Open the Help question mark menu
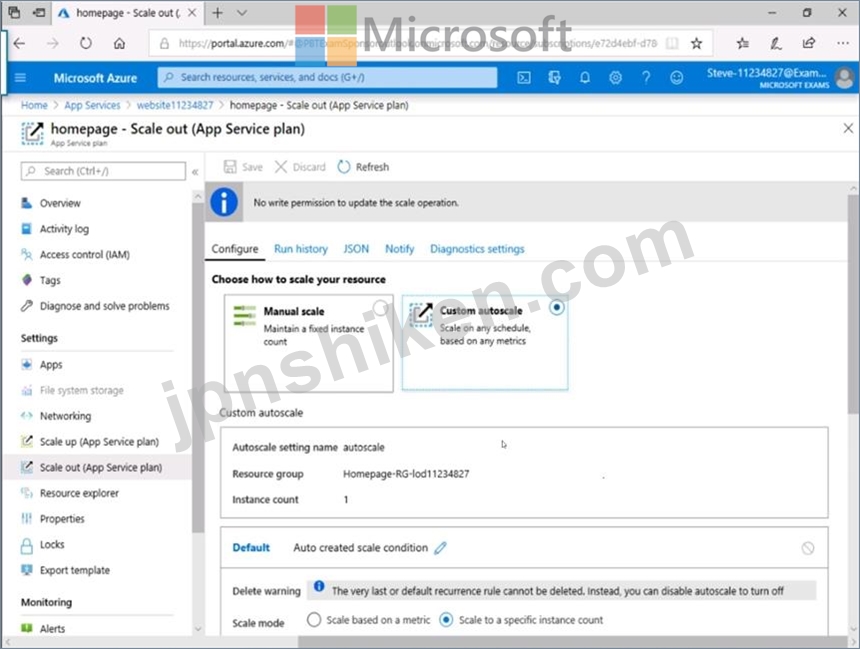This screenshot has width=860, height=649. coord(646,77)
